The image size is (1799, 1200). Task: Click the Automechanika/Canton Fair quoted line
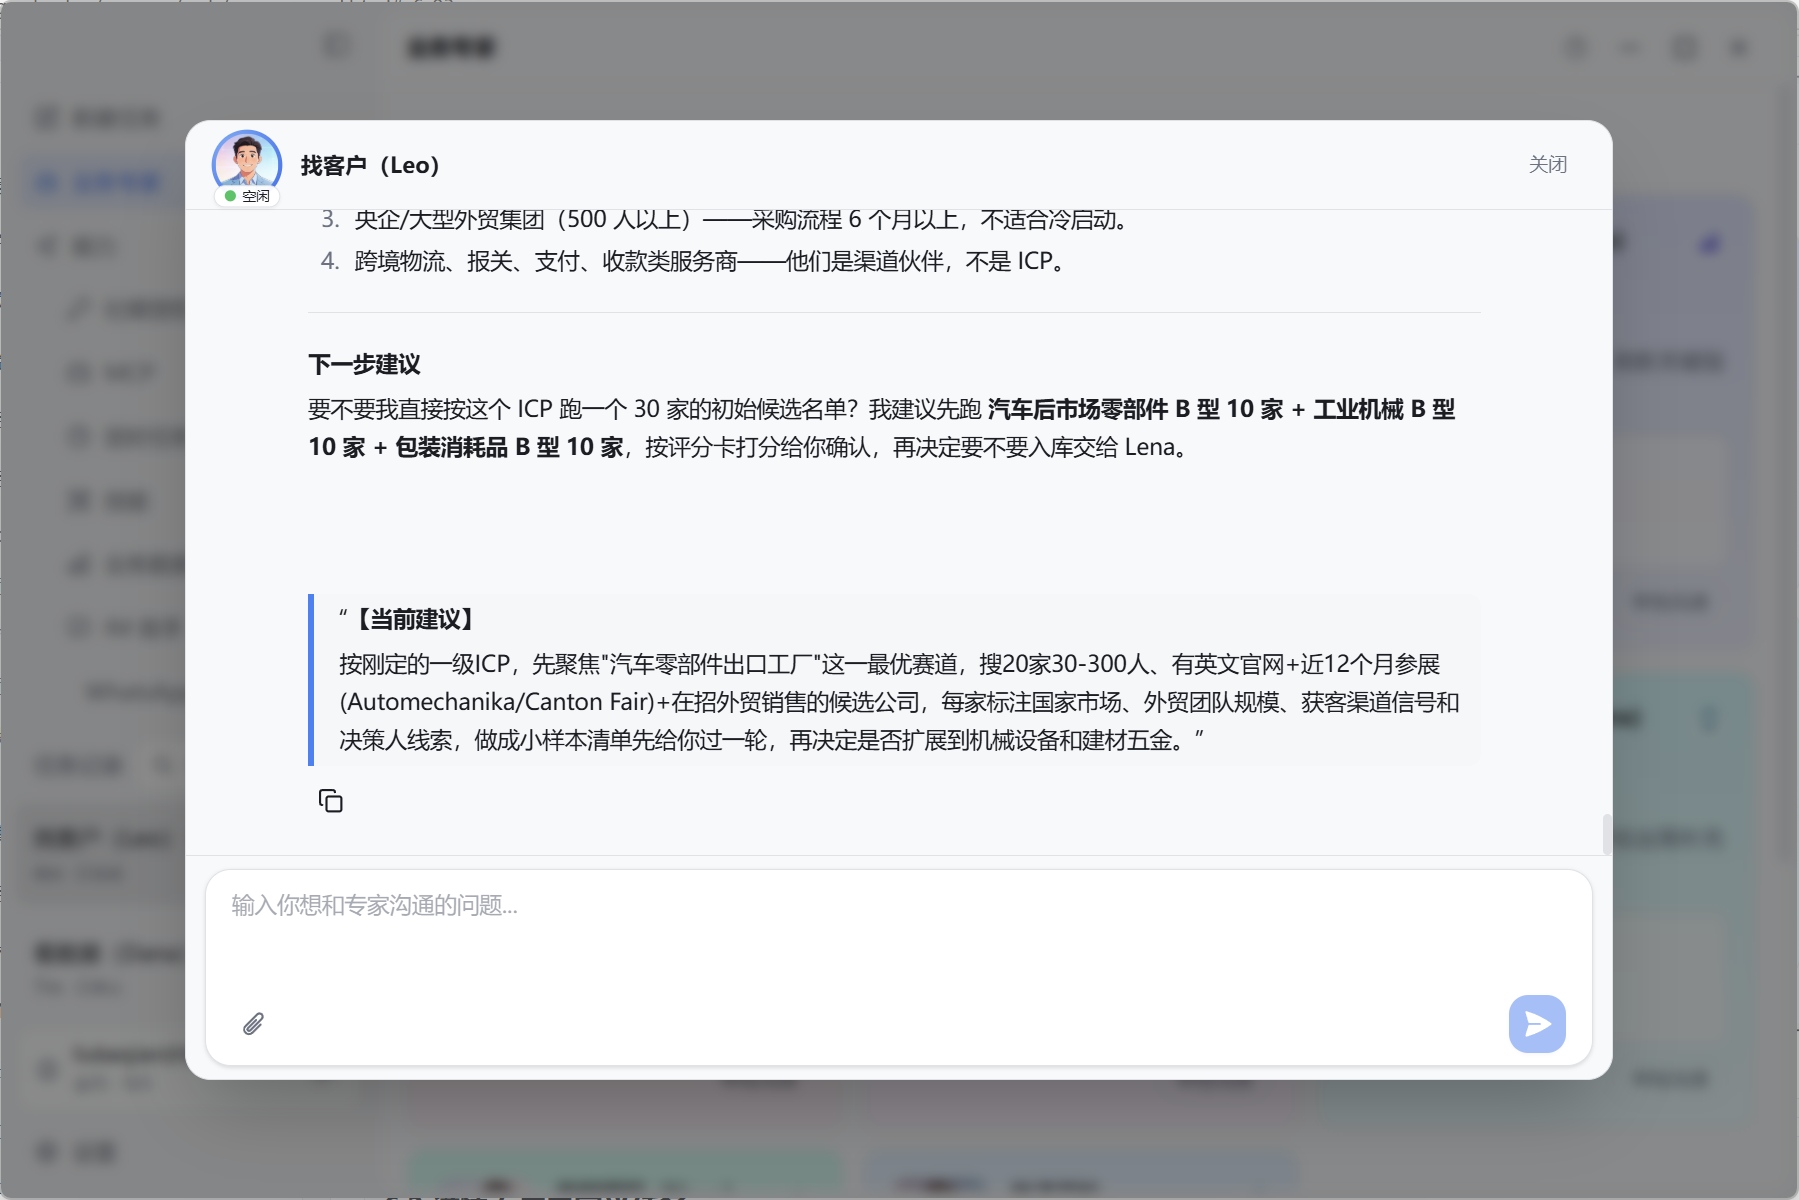pos(899,702)
